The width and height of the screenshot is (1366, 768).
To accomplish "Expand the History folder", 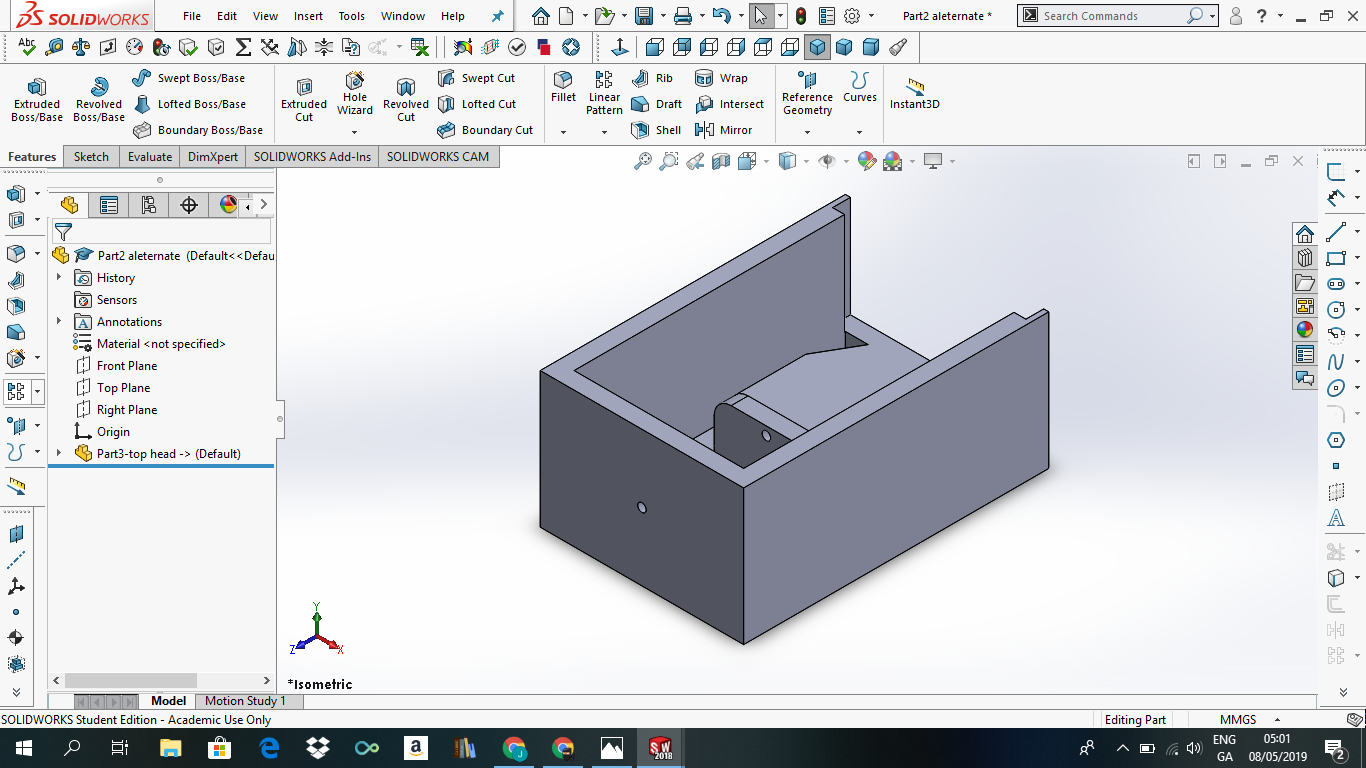I will tap(59, 278).
